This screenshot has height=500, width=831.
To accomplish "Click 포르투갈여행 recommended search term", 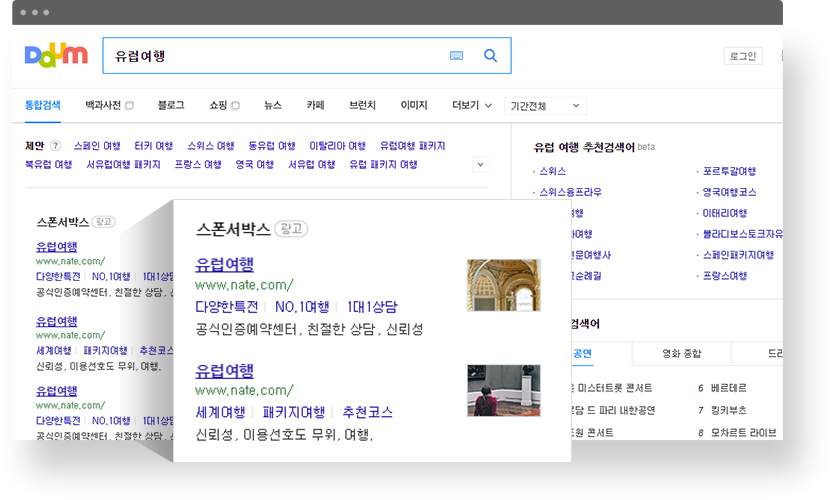I will tap(729, 171).
